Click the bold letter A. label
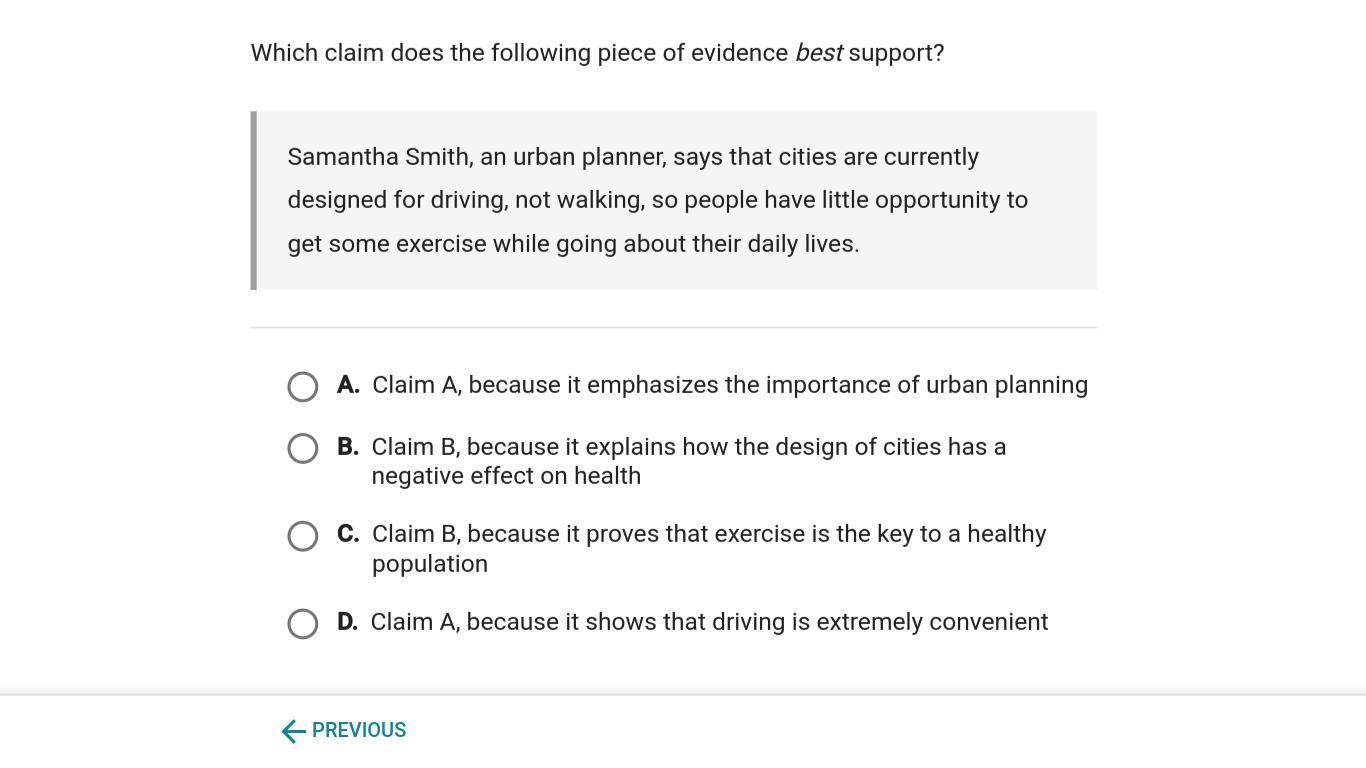The image size is (1366, 768). pyautogui.click(x=348, y=385)
